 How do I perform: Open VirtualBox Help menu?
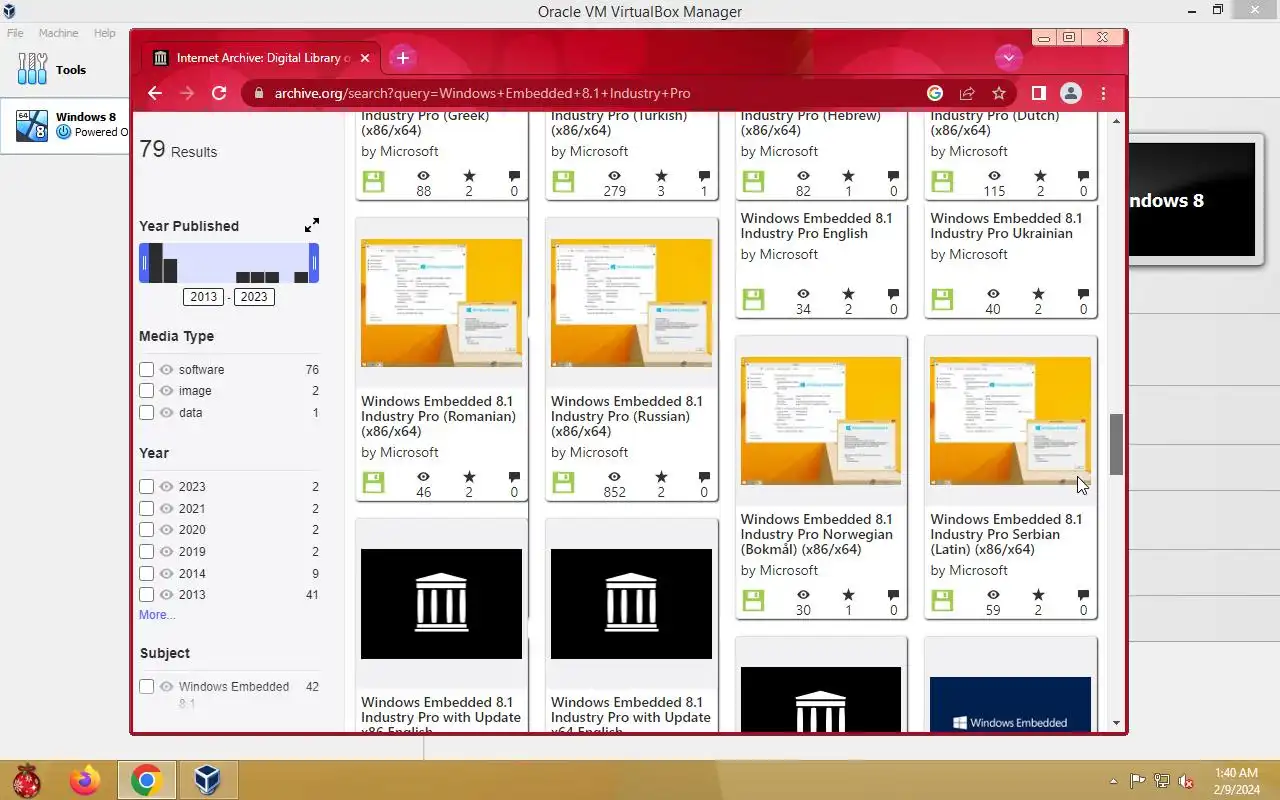pos(105,33)
